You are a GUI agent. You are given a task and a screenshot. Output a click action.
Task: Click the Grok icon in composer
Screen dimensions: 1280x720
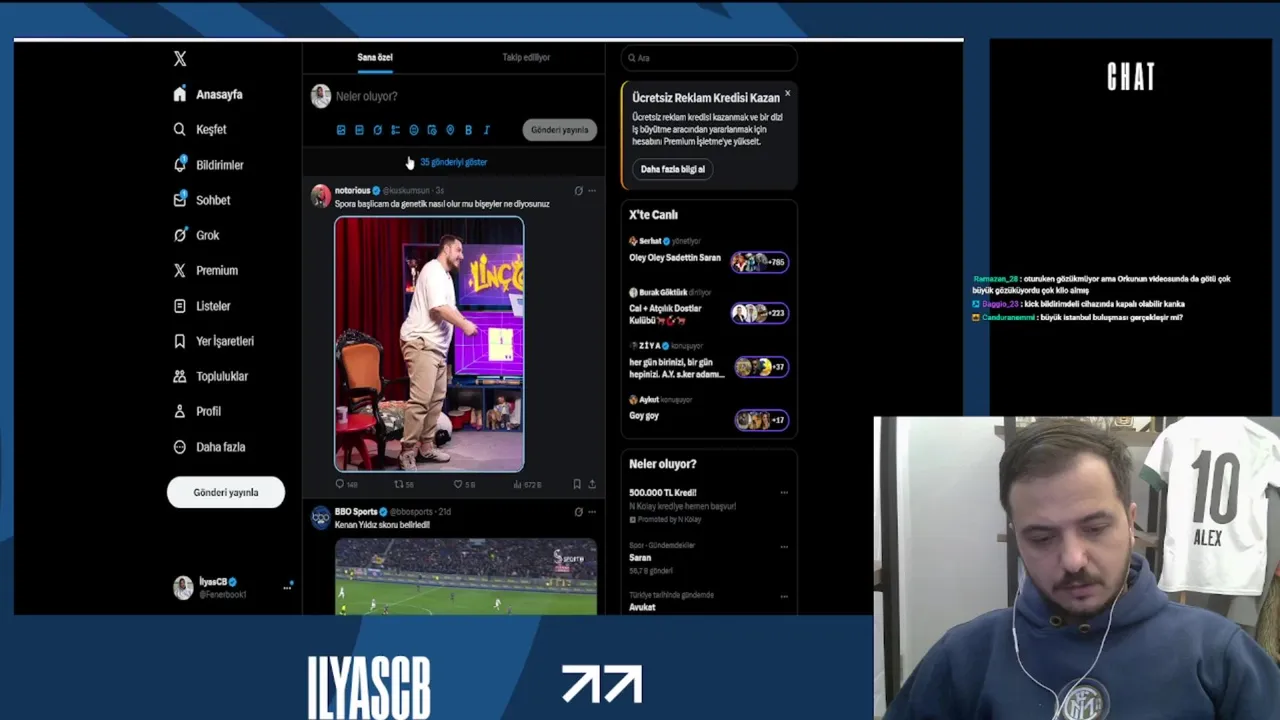(377, 130)
